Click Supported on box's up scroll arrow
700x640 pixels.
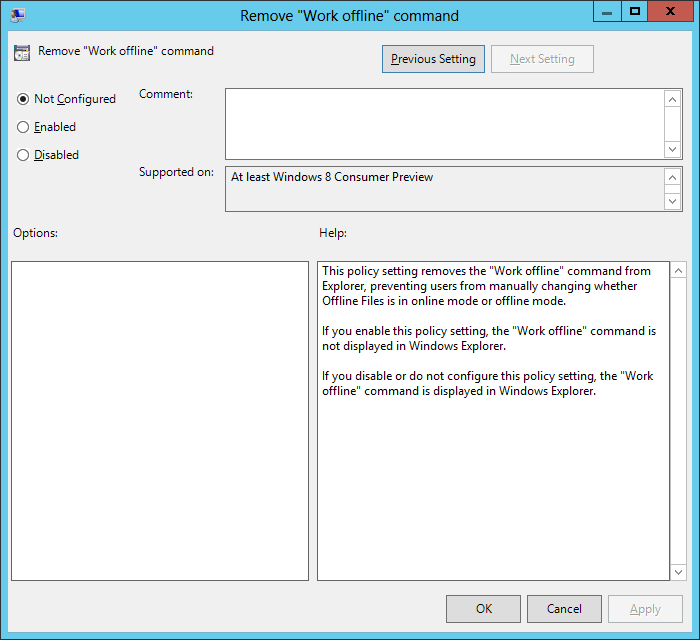coord(673,177)
